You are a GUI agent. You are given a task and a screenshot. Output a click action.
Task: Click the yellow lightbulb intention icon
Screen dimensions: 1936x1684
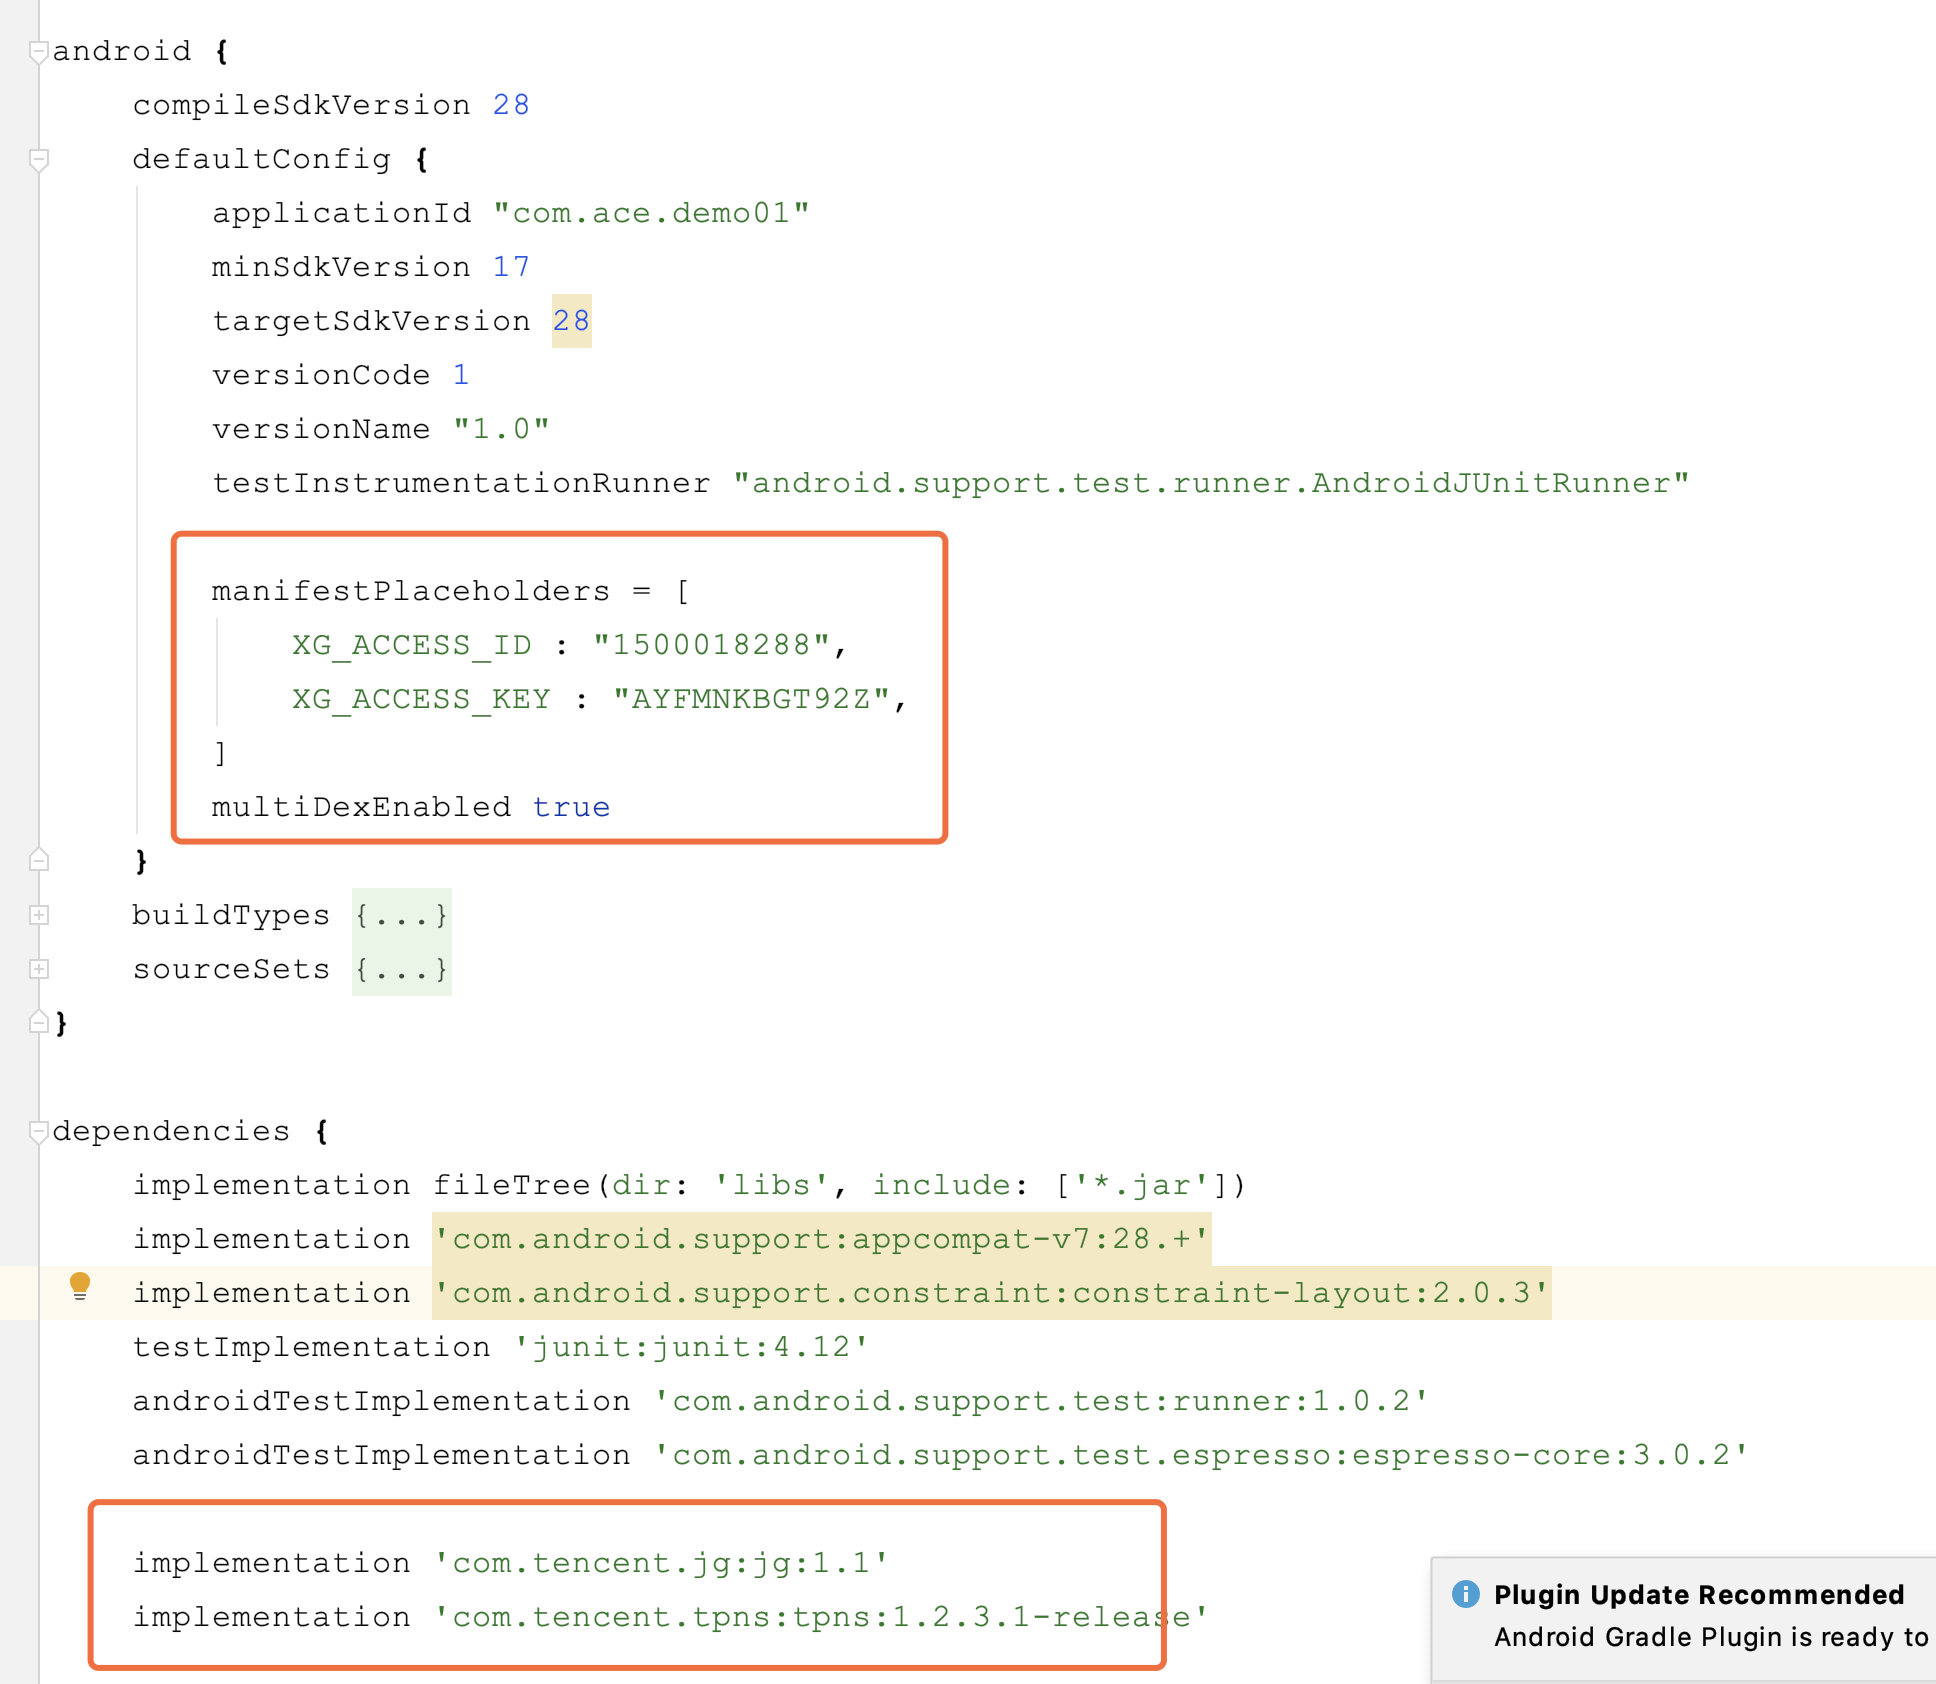click(x=80, y=1286)
